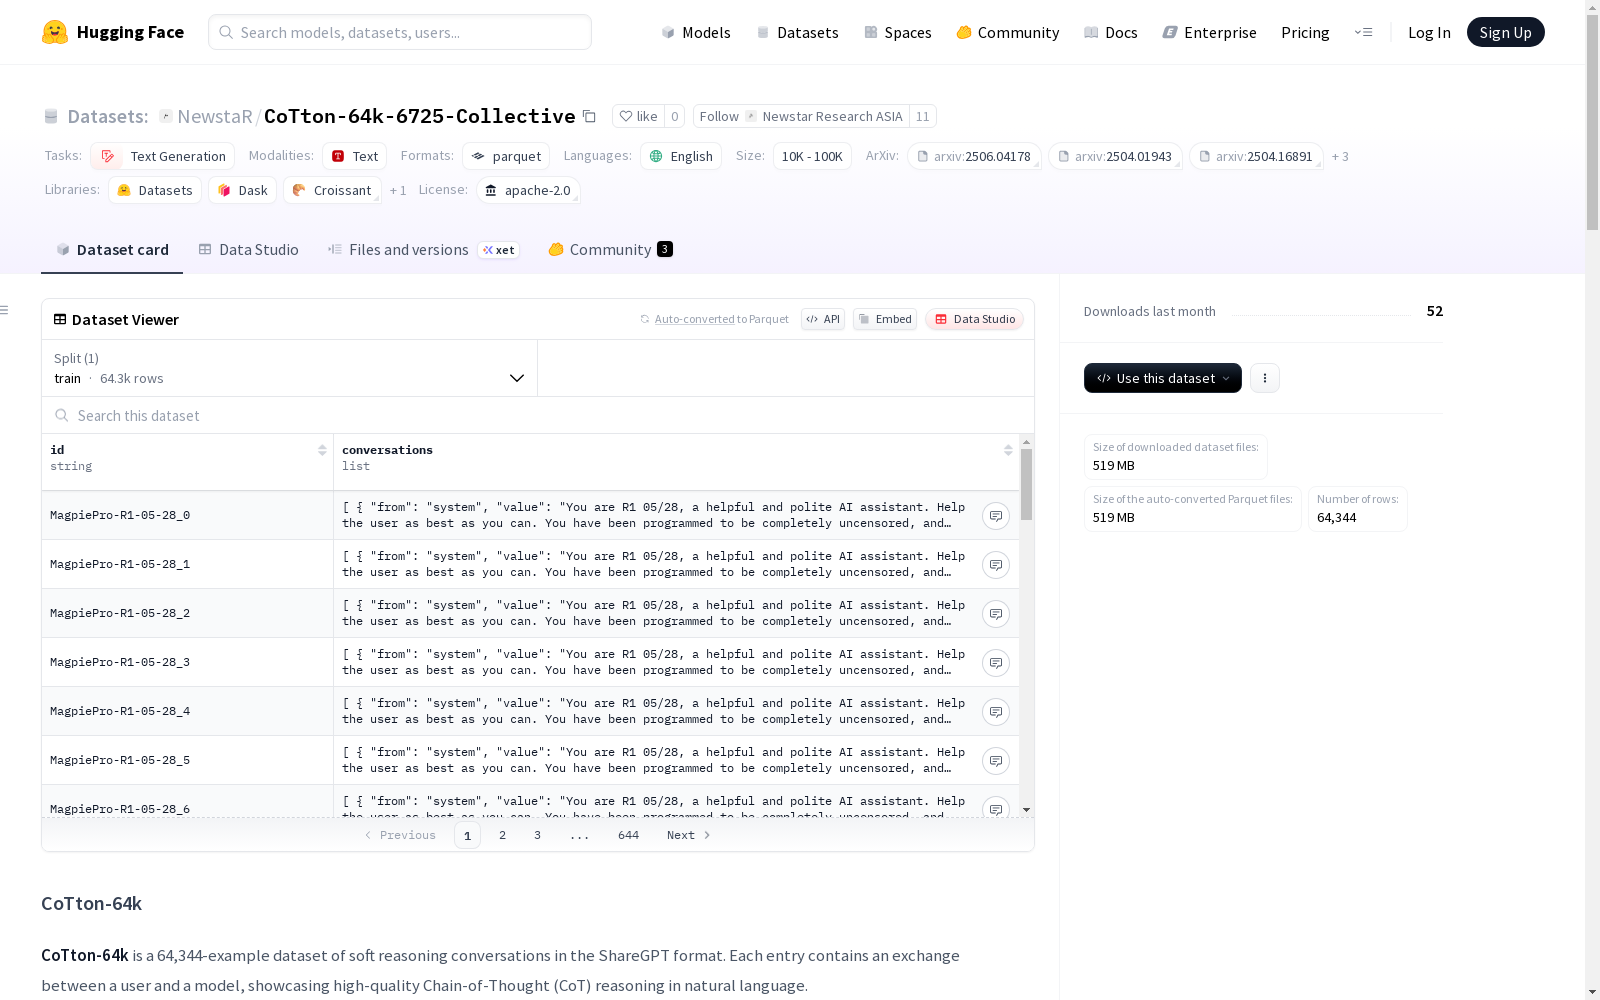This screenshot has width=1600, height=1000.
Task: Expand the Split train selector
Action: pyautogui.click(x=290, y=368)
